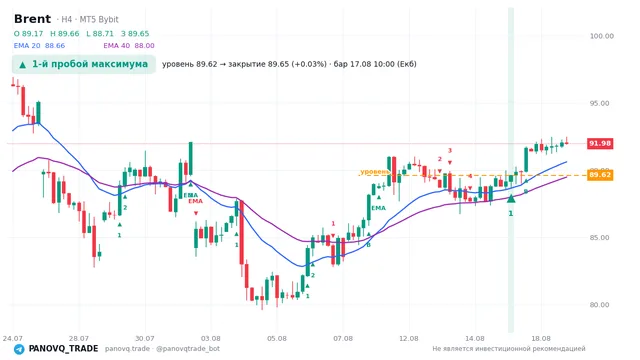Click the open value 'O 89.17'
Screen dimensions: 640x360
29,33
